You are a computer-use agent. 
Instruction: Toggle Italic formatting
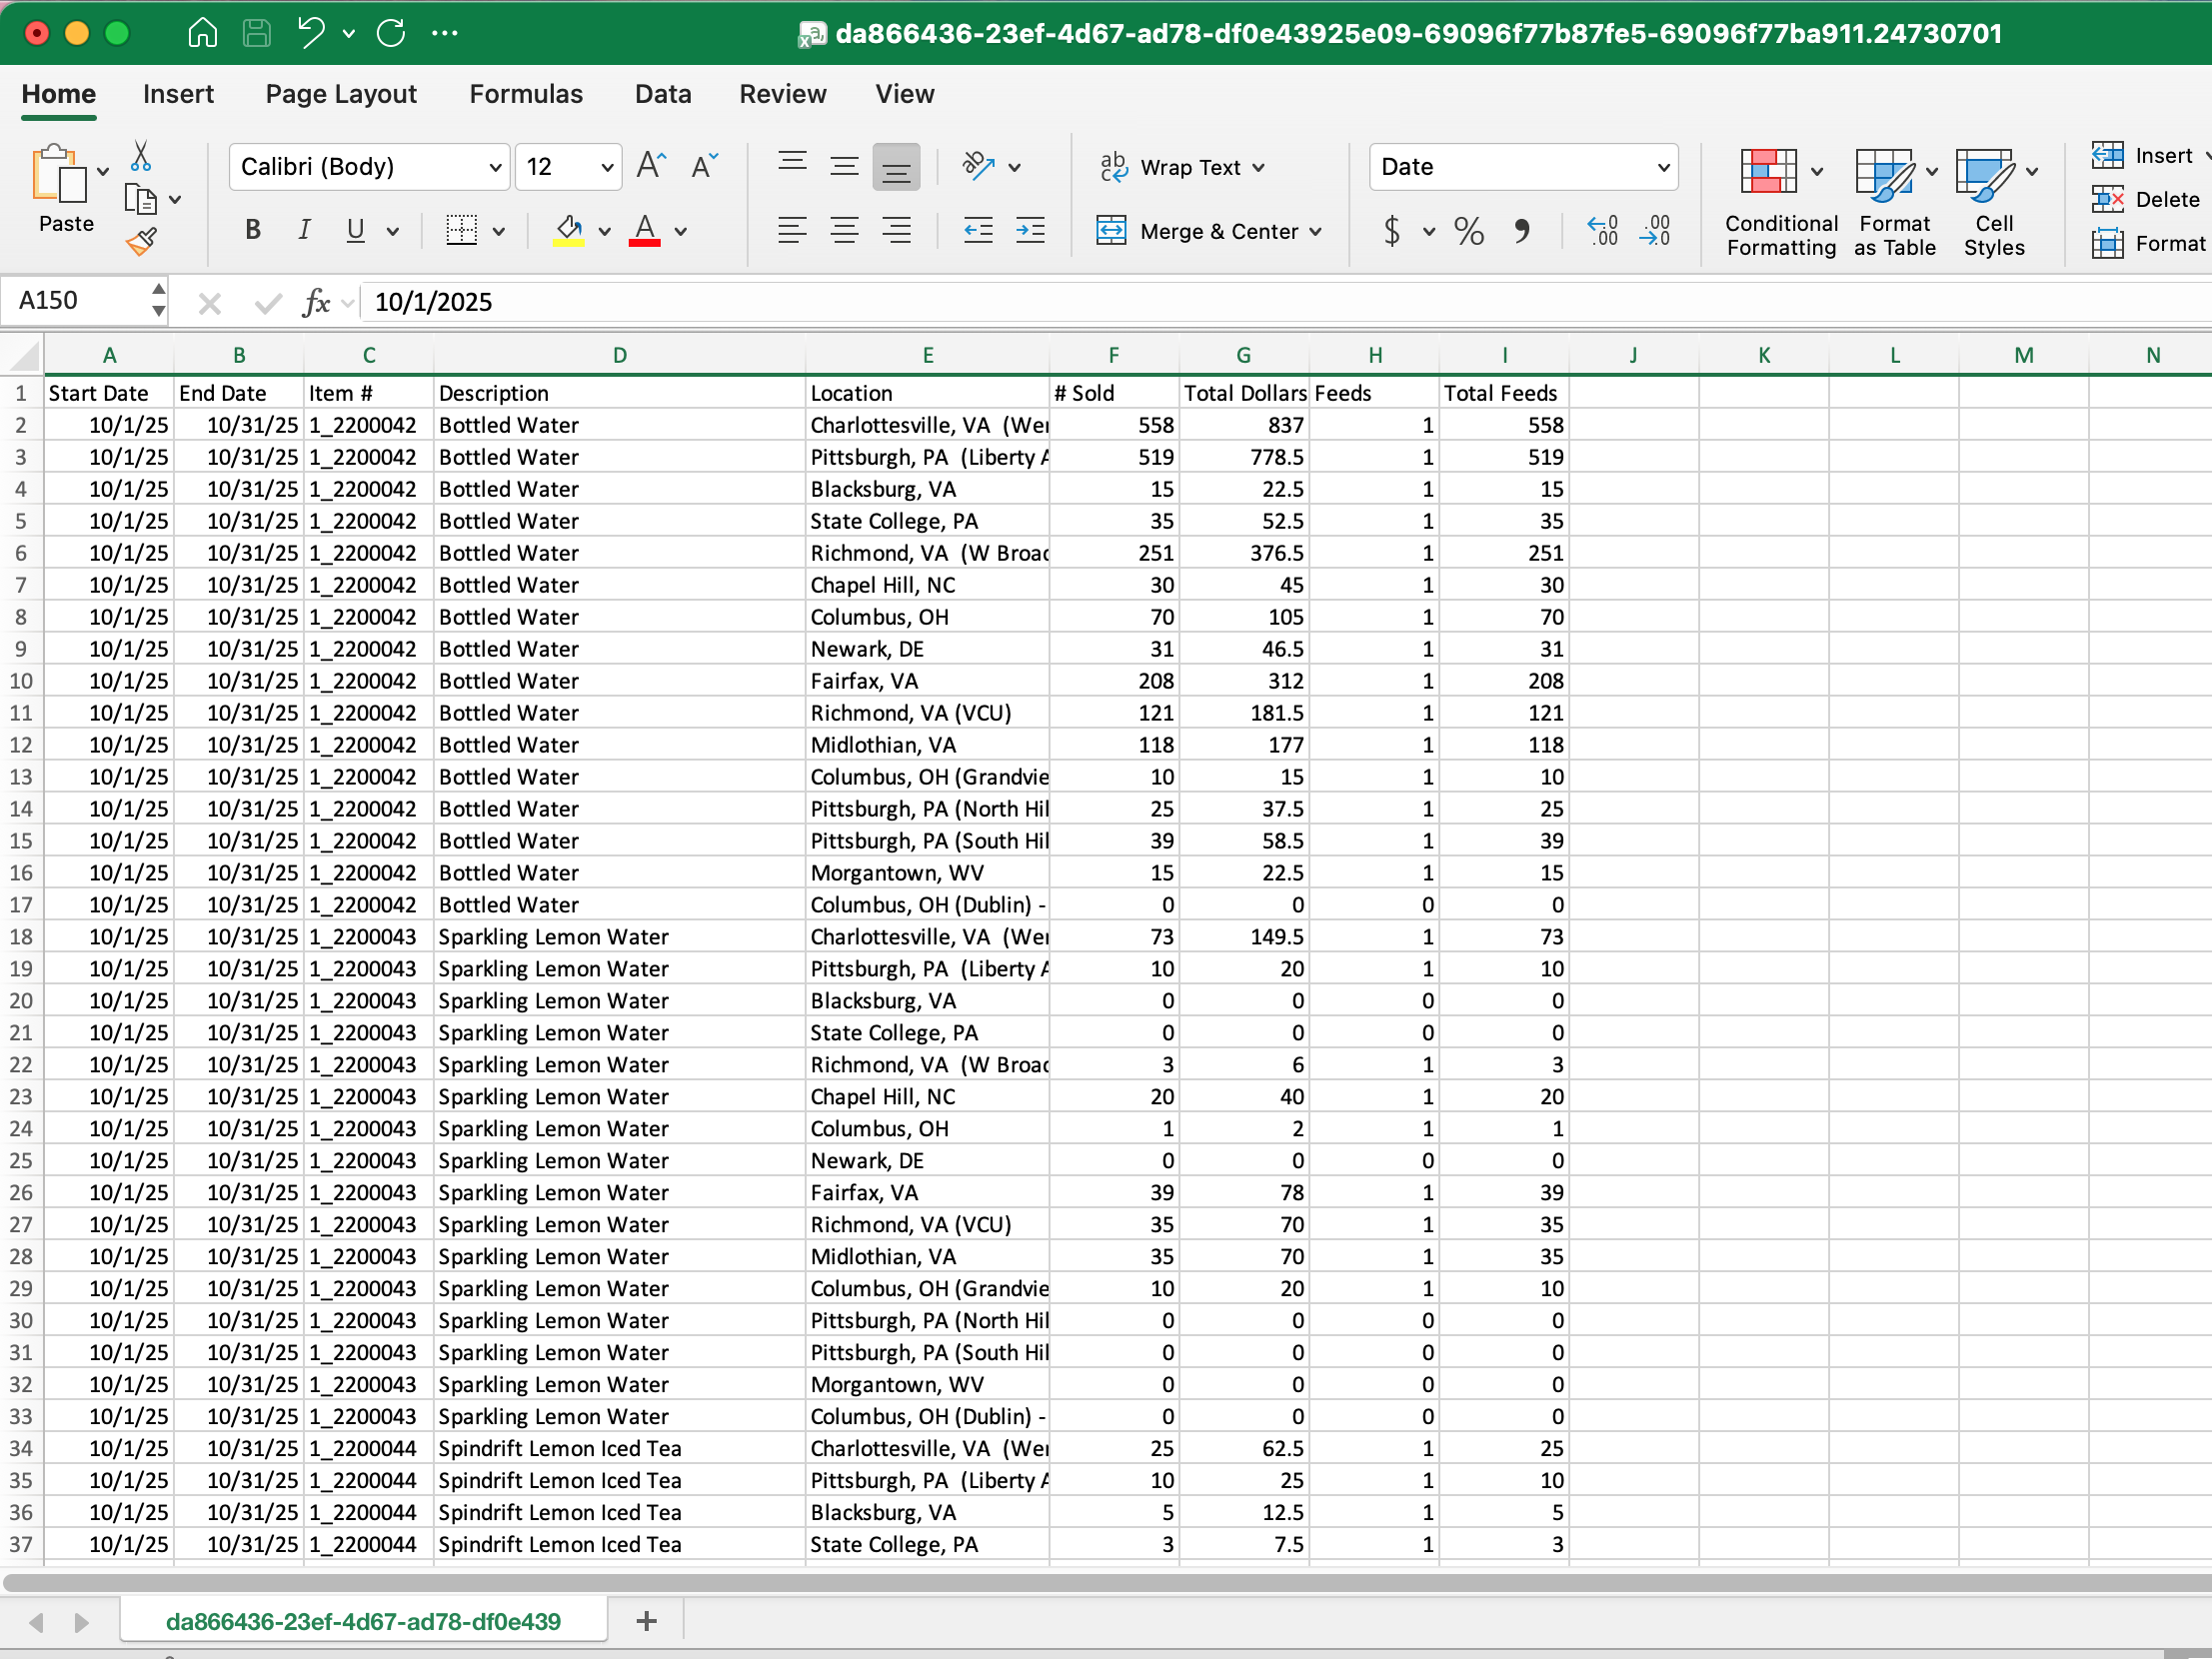tap(304, 231)
